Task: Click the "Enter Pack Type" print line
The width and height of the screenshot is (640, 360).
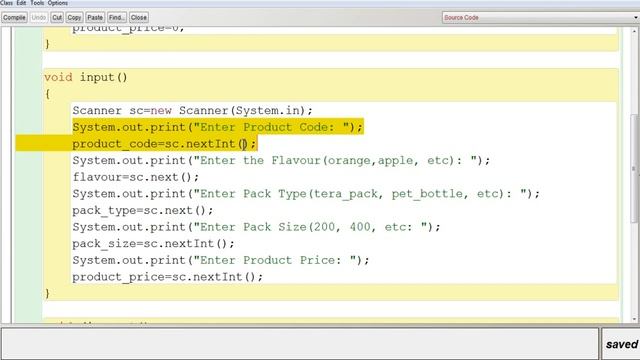Action: pos(306,194)
